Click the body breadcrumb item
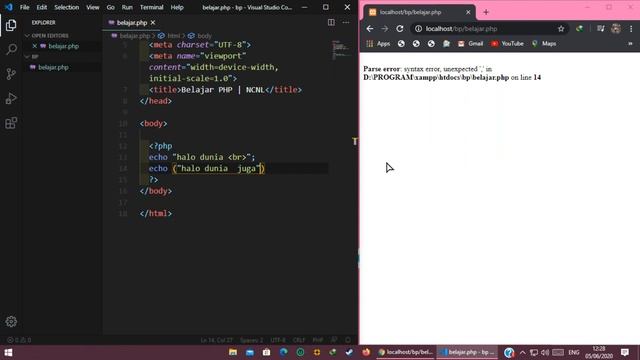Viewport: 640px width, 360px height. pyautogui.click(x=204, y=36)
